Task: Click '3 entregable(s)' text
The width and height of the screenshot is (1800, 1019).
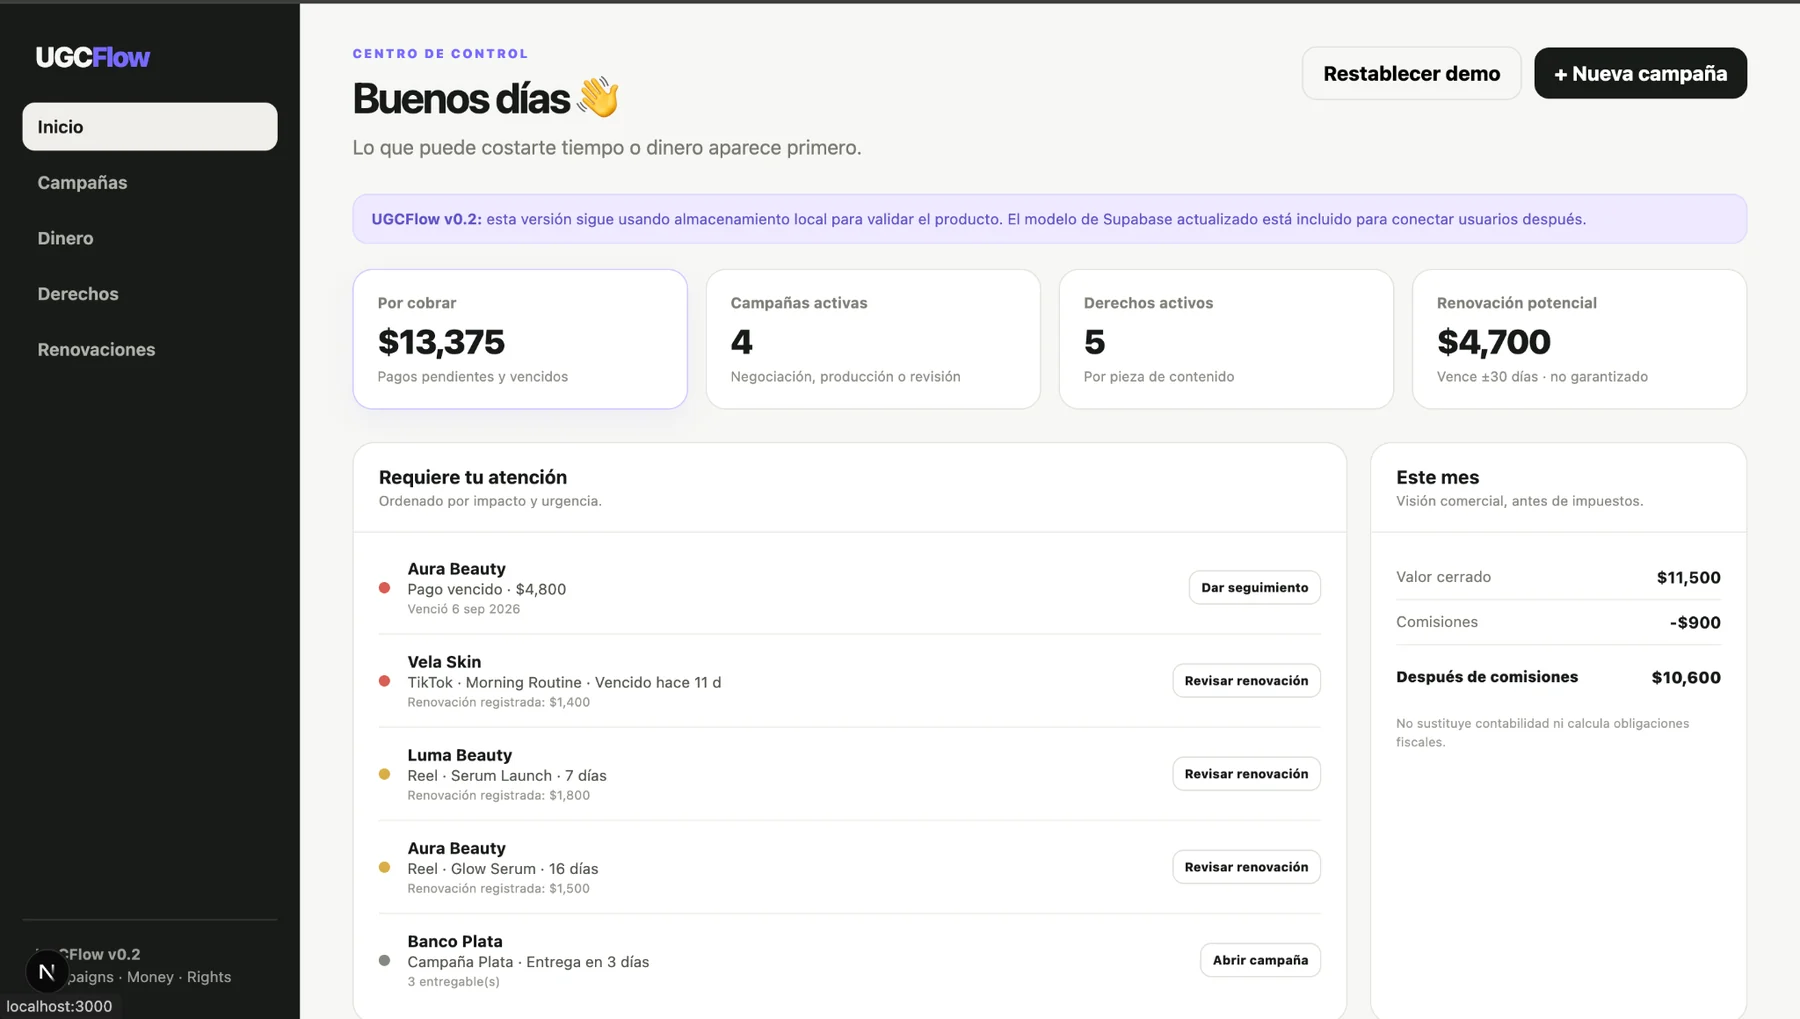Action: coord(453,981)
